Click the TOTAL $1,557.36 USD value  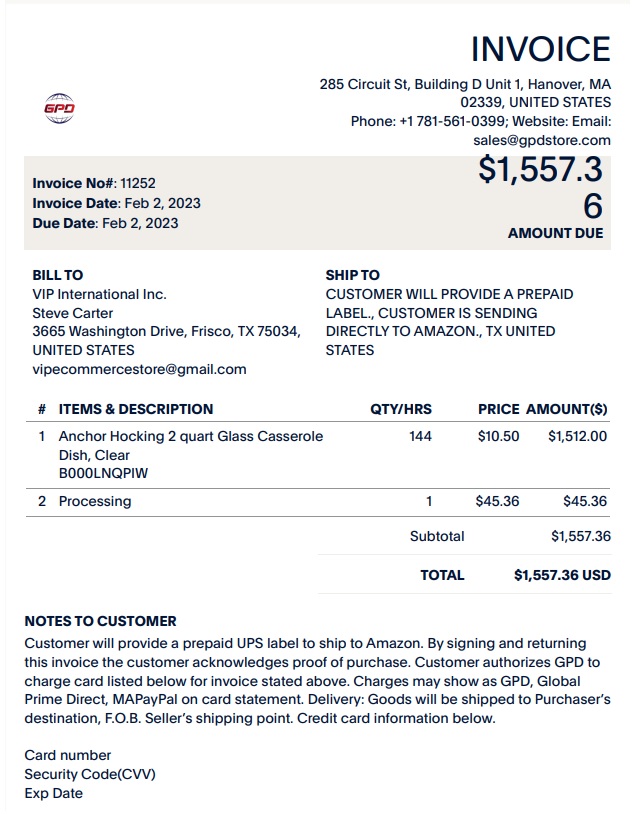coord(562,575)
